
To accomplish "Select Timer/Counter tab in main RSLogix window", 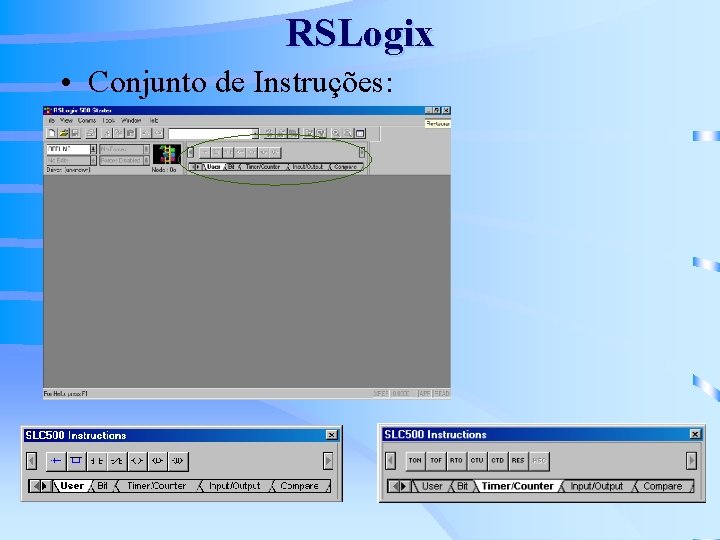I will click(263, 167).
